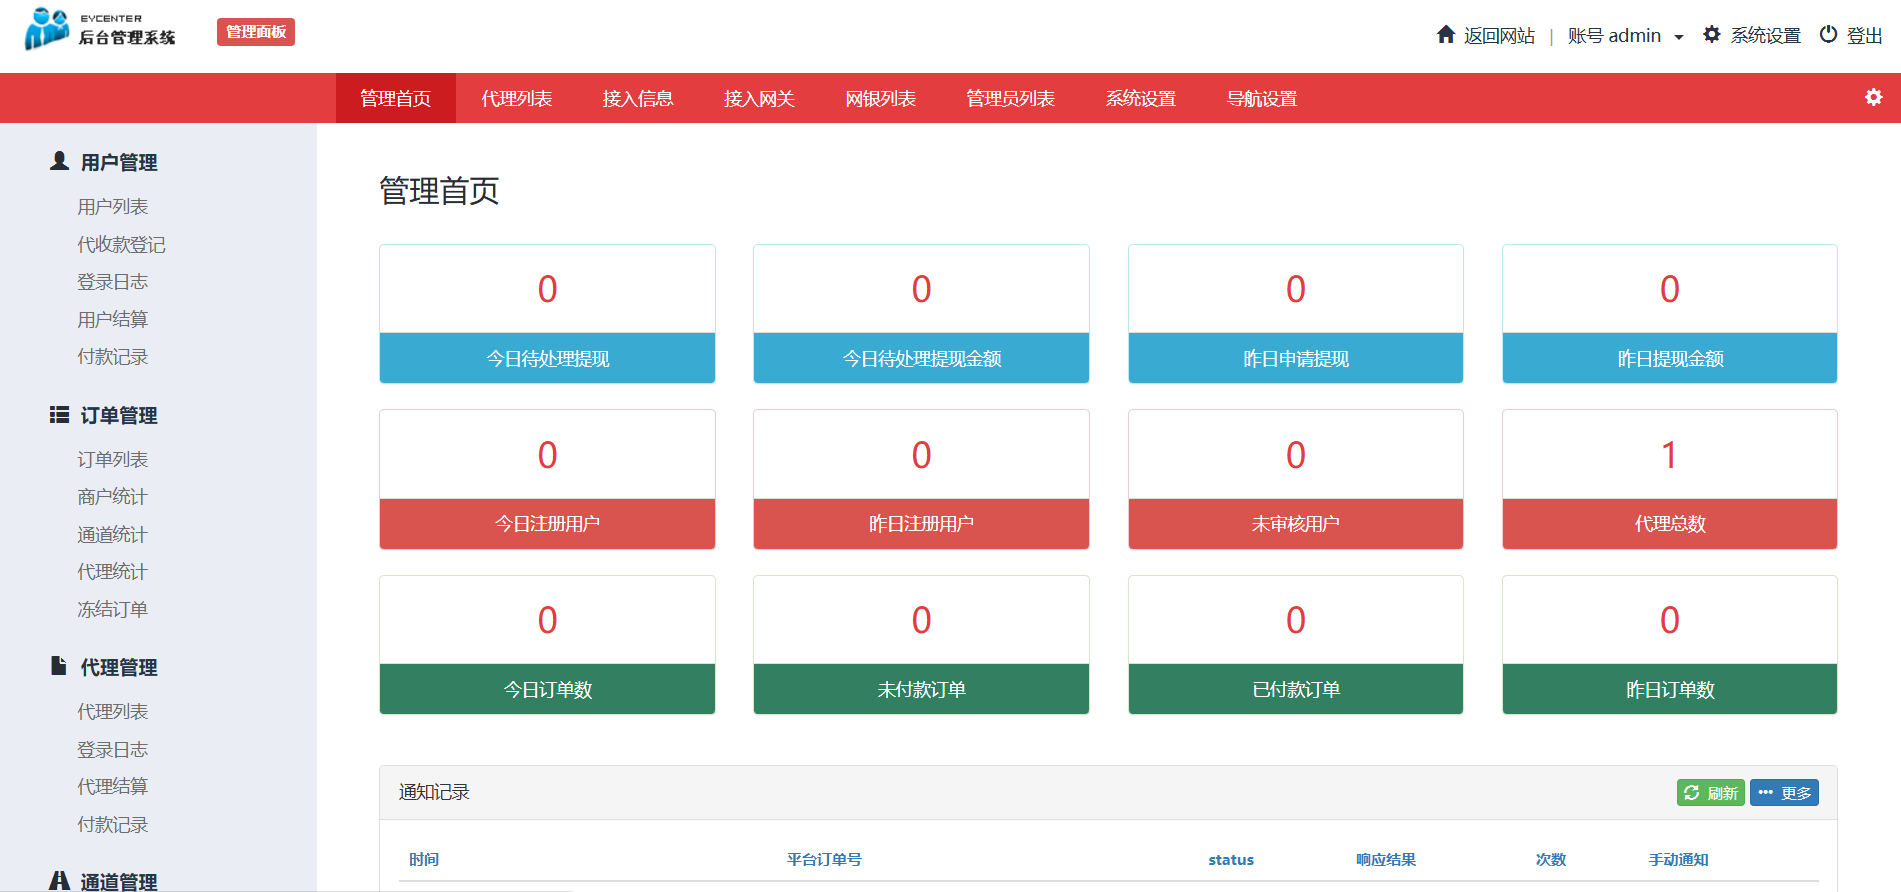Open the 管理员列表 tab
1901x892 pixels.
coord(1010,98)
